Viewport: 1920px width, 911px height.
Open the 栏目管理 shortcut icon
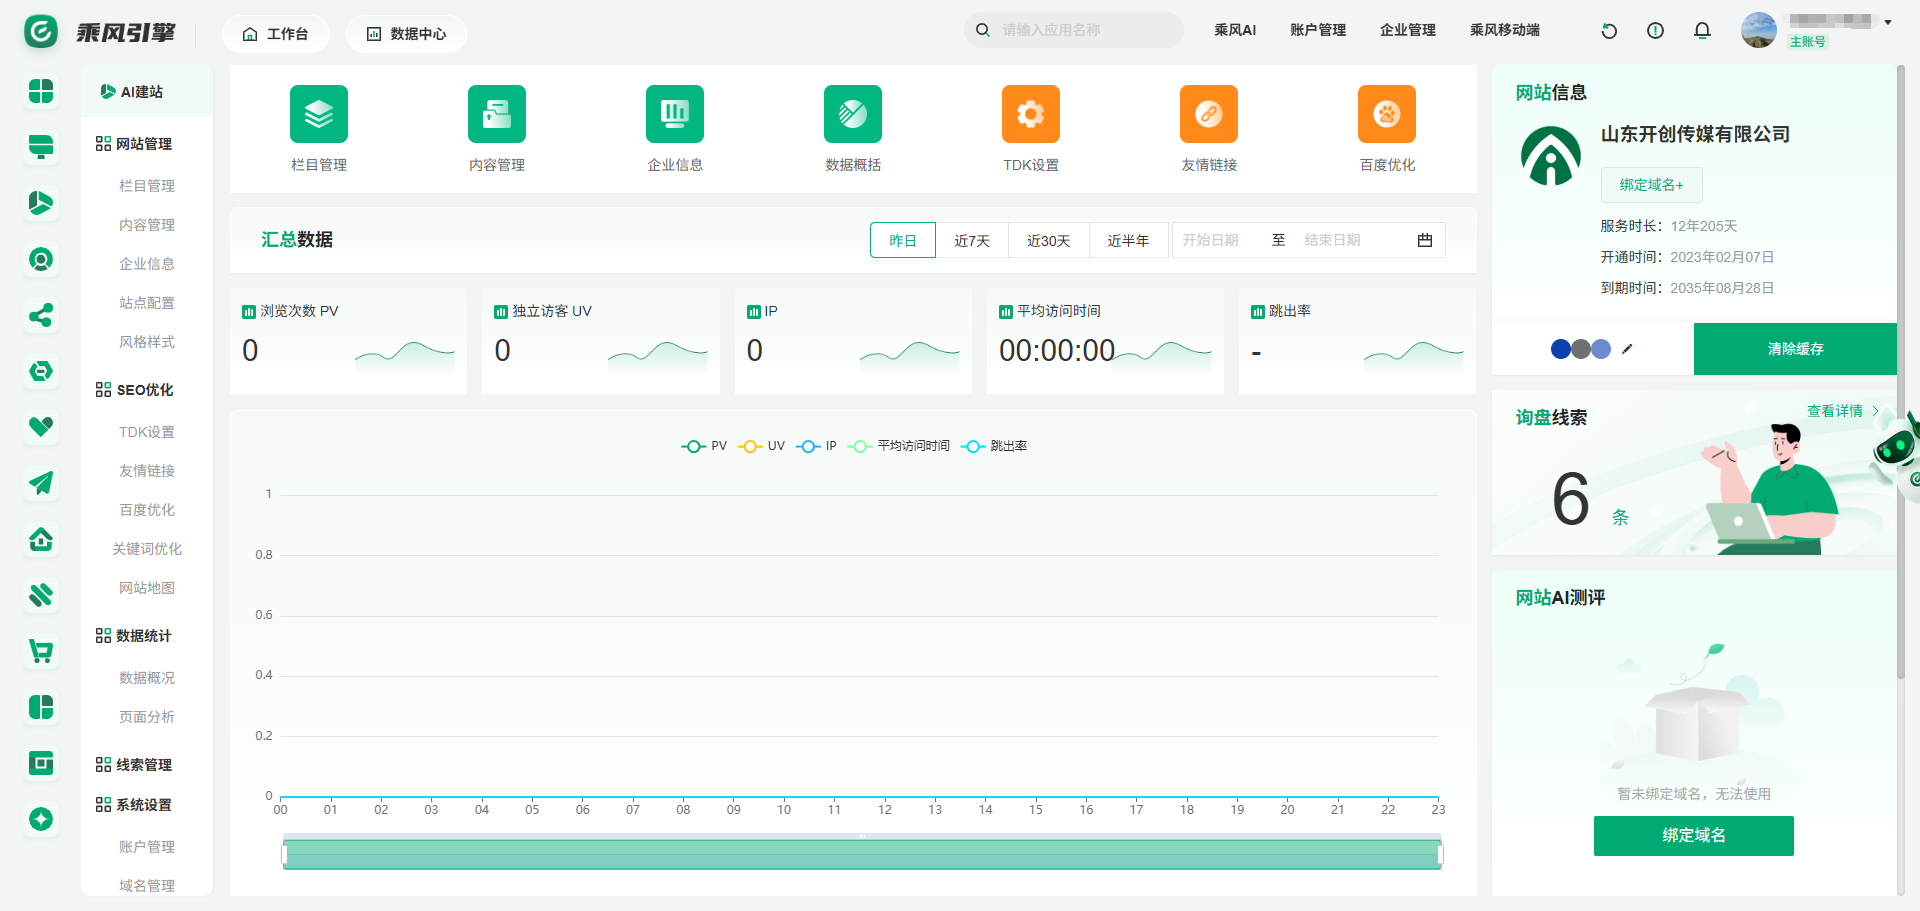(x=318, y=114)
